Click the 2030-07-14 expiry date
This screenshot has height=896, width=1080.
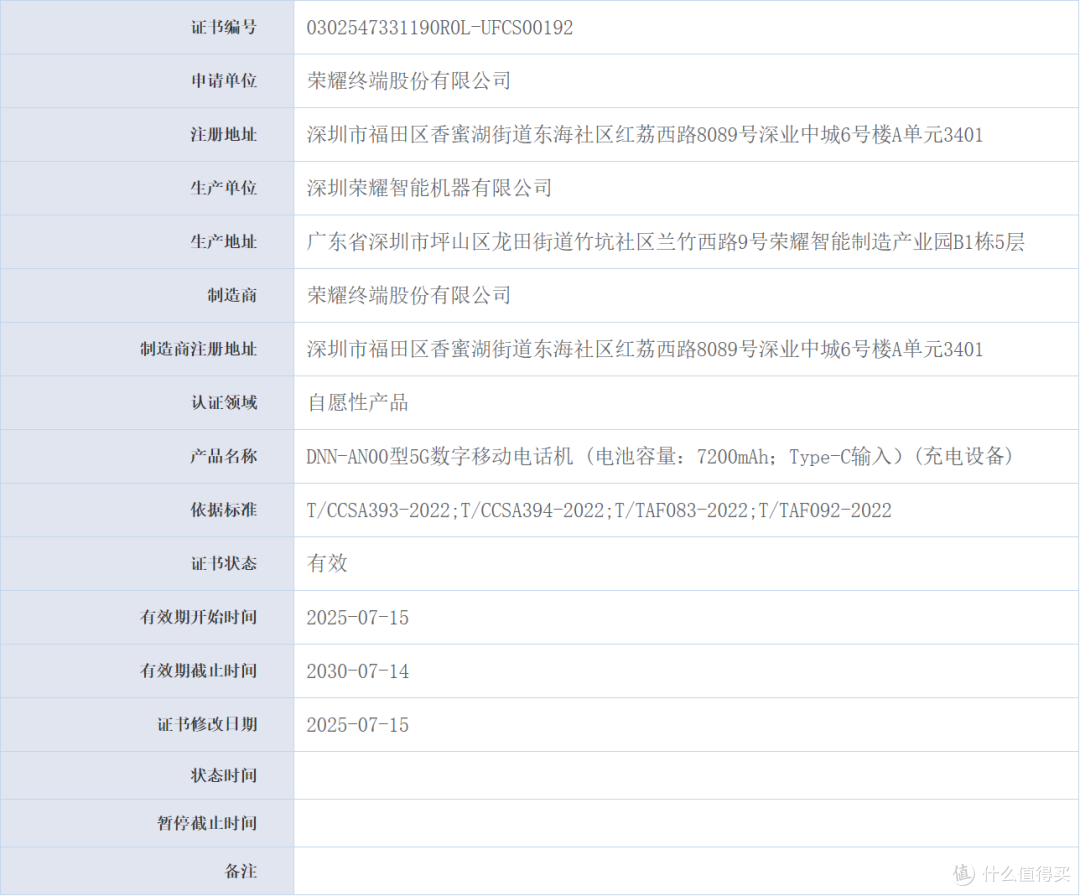[357, 671]
